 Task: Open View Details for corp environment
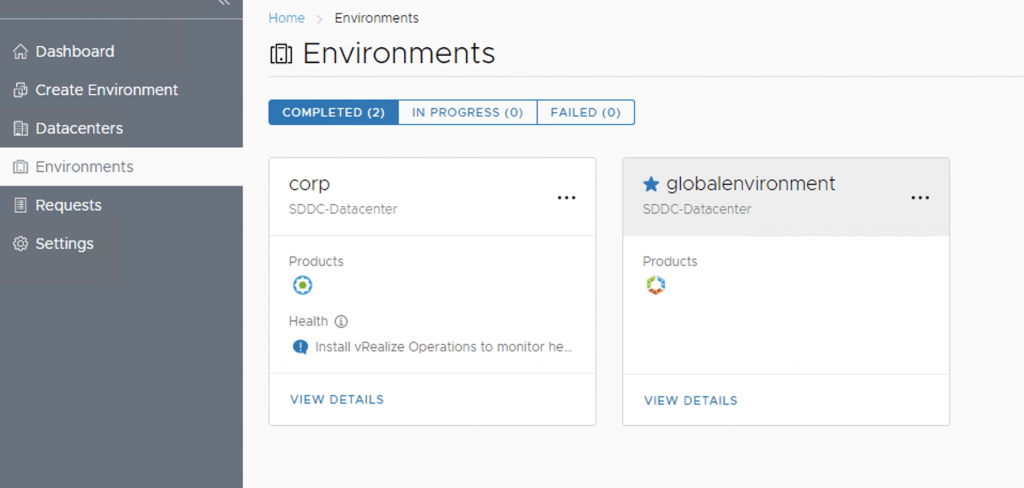337,400
